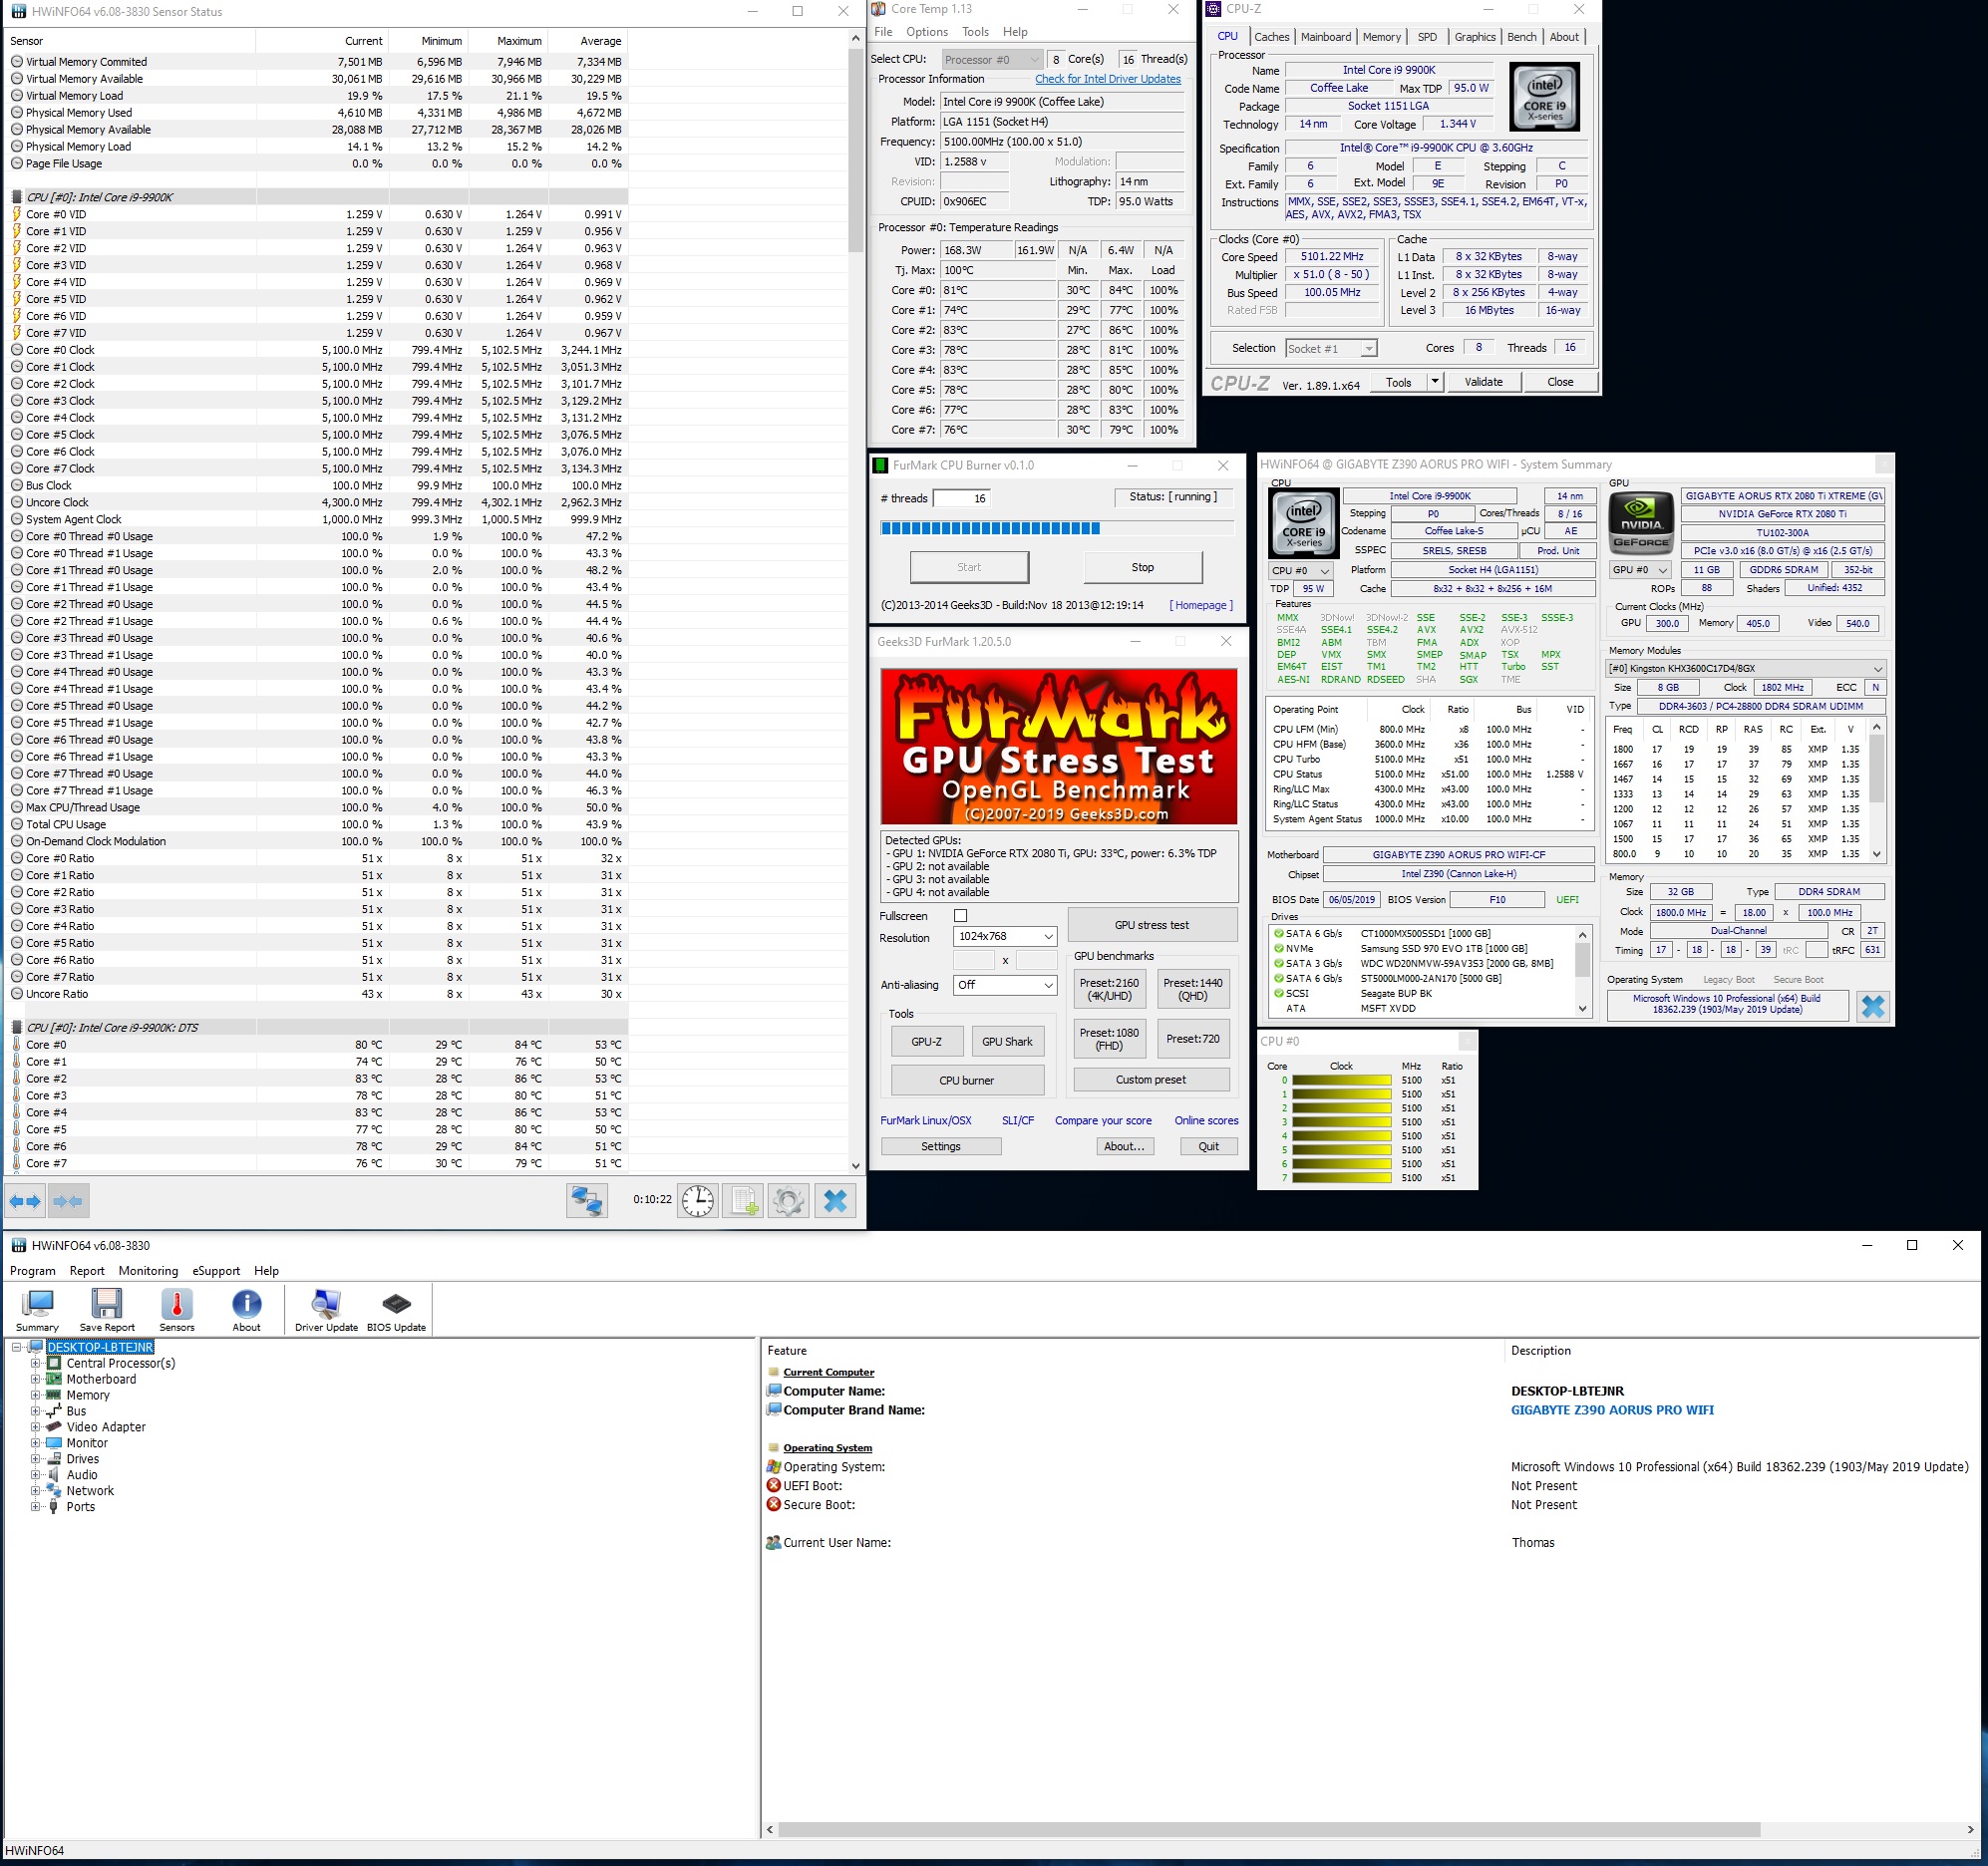Click Check for Intel Driver Updates link
Screen dimensions: 1988x1866
click(1107, 79)
